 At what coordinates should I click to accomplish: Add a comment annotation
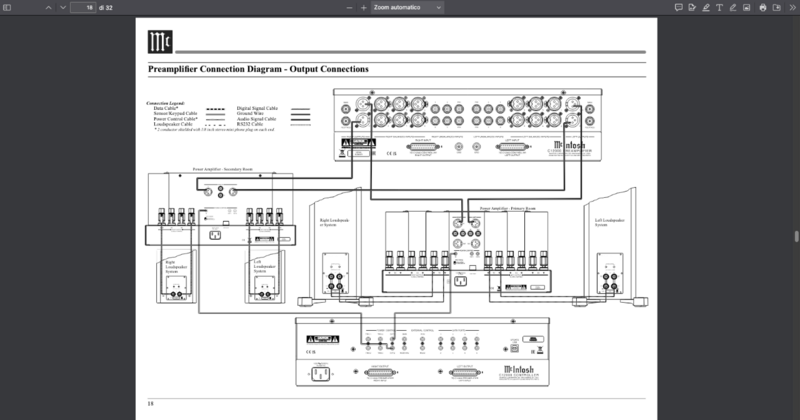pos(679,8)
